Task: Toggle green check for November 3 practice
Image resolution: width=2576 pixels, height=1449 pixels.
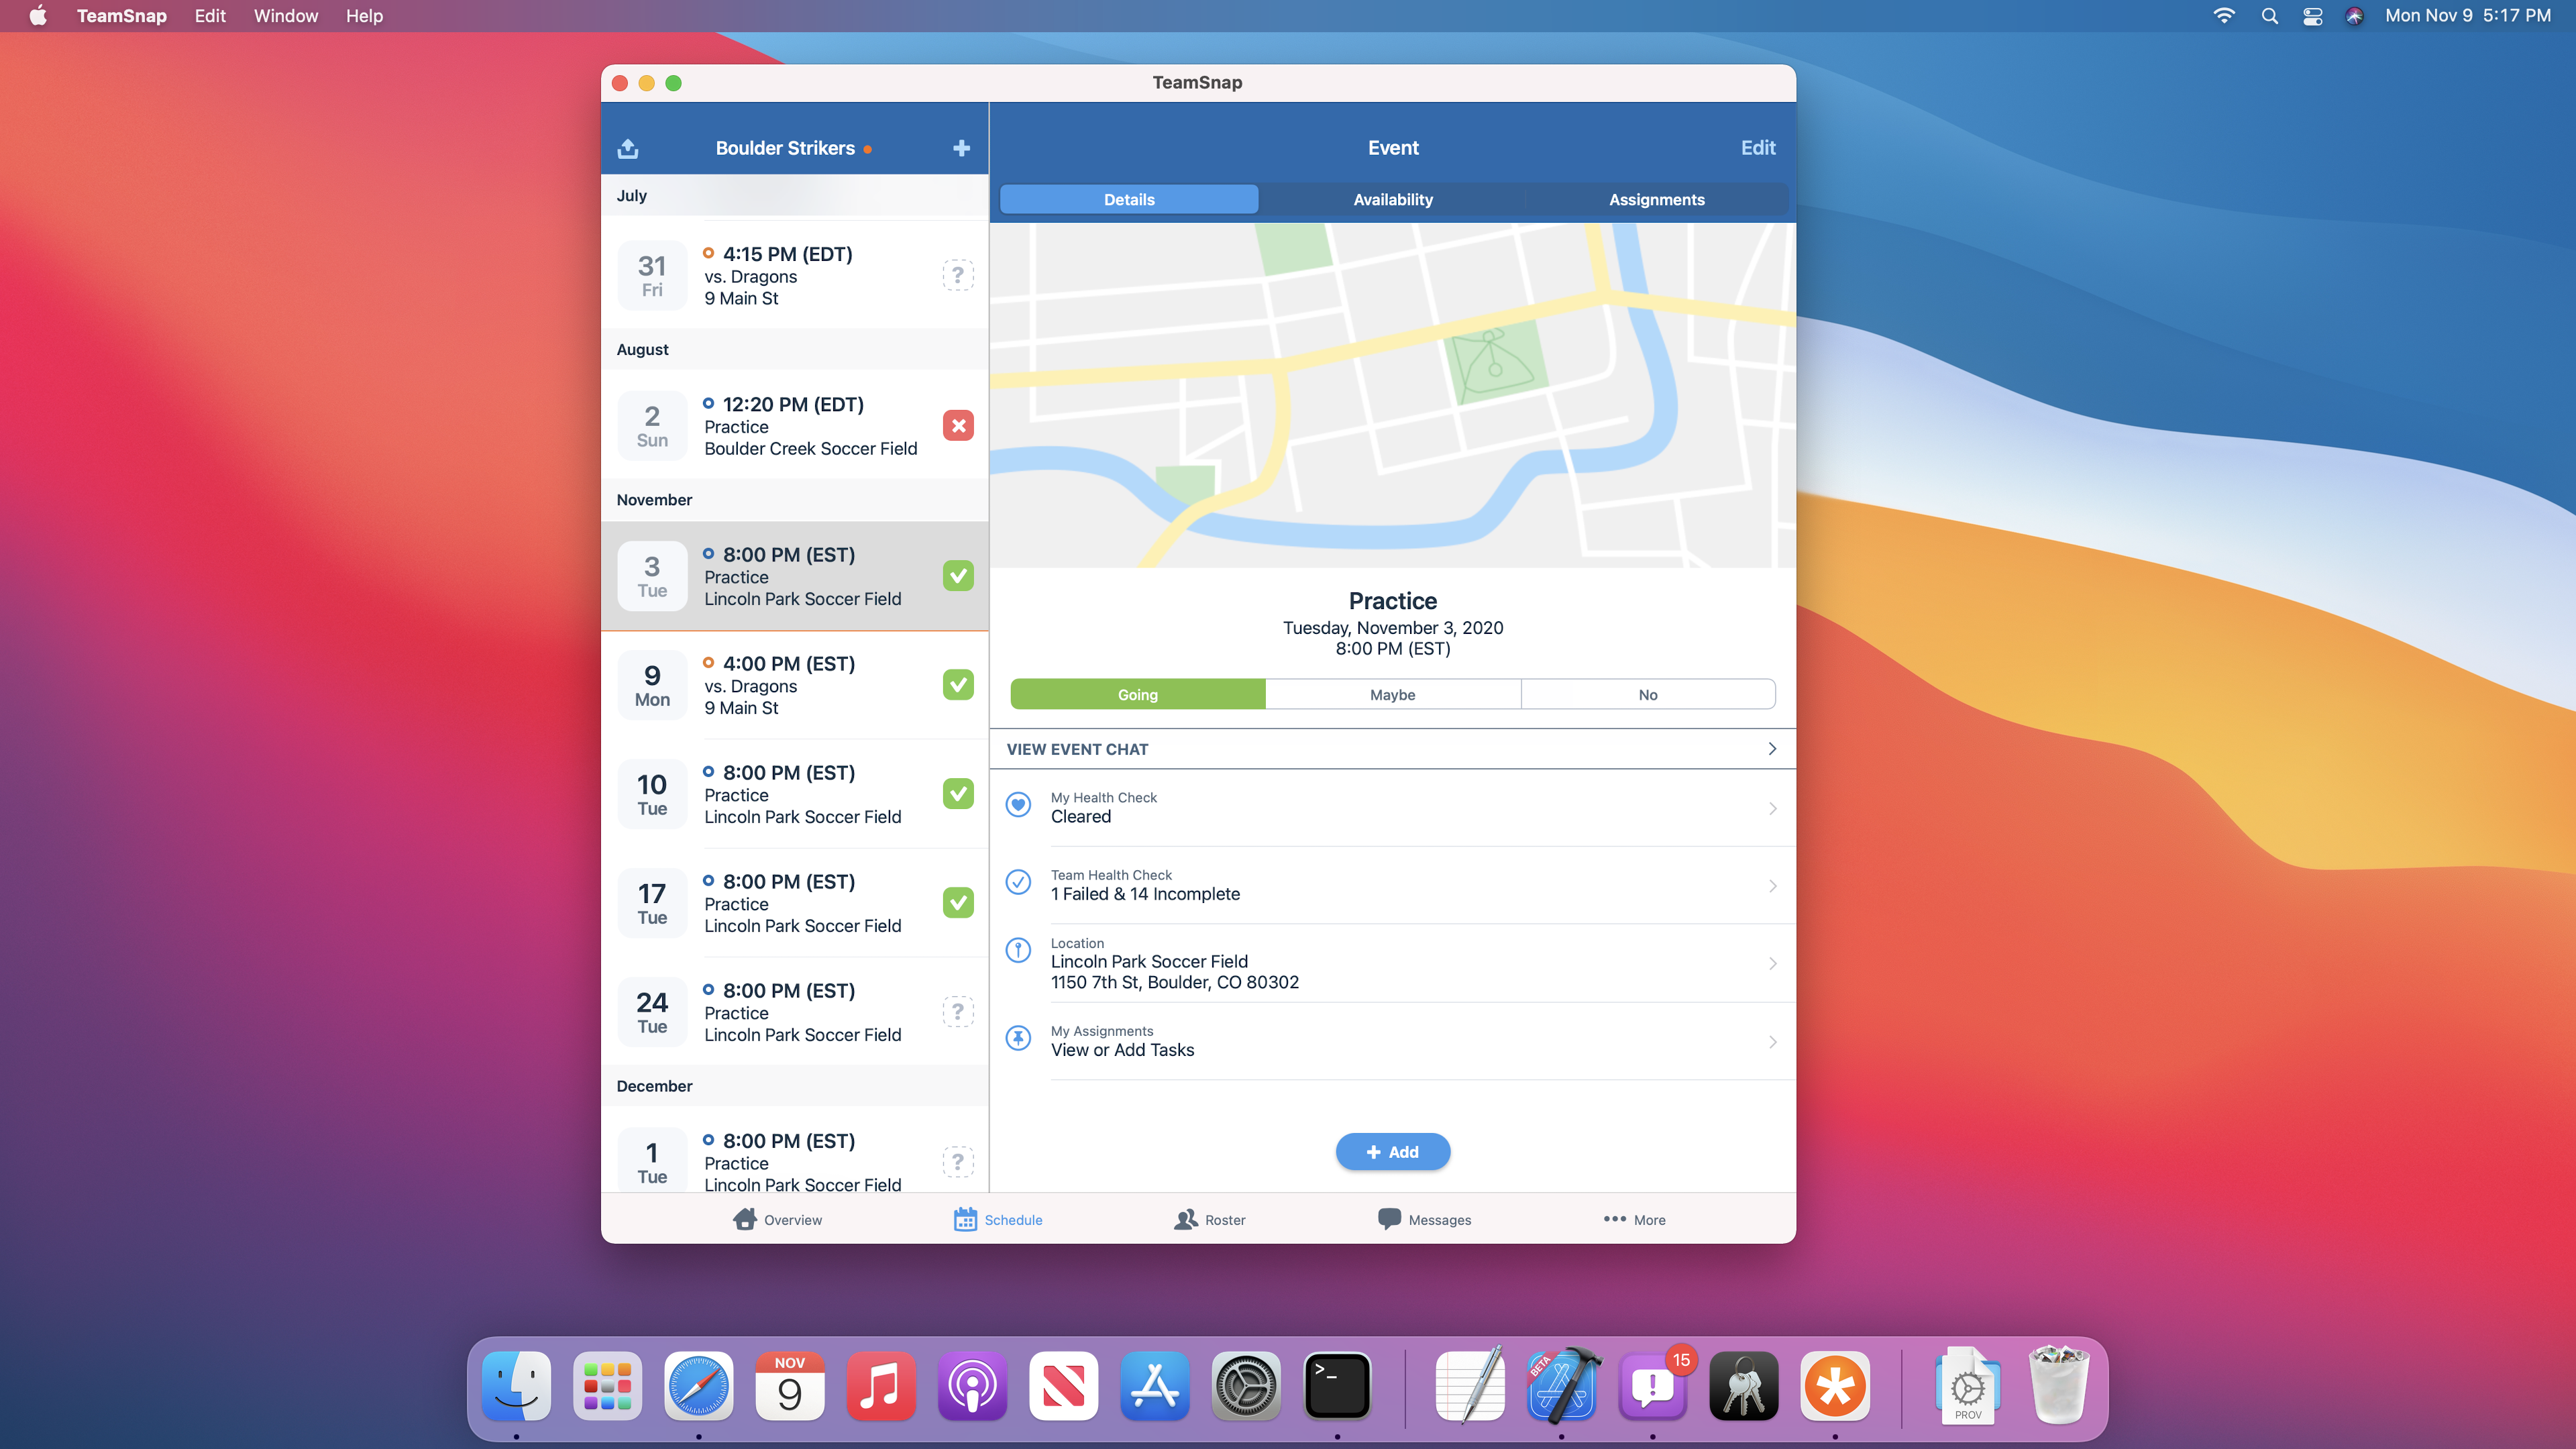Action: 957,576
